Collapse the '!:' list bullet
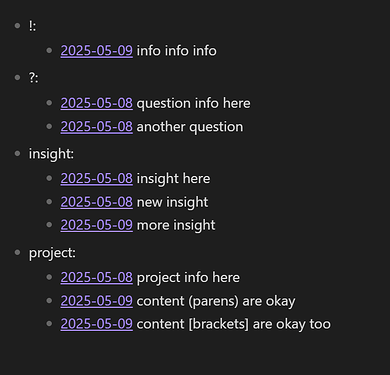 [18, 25]
